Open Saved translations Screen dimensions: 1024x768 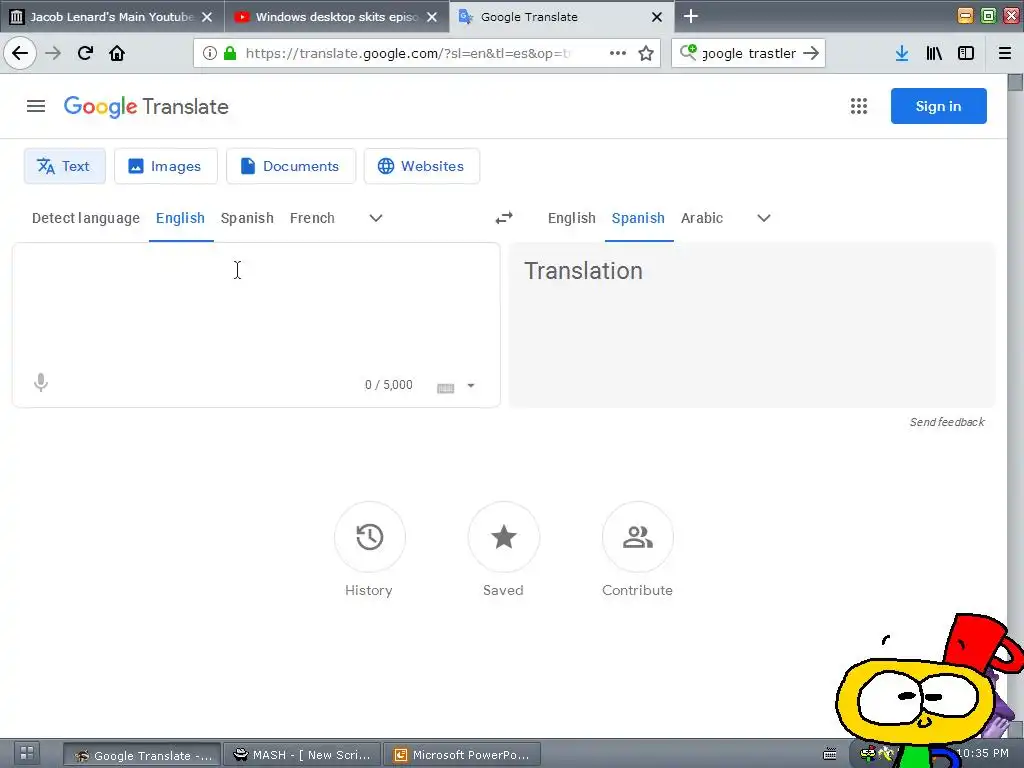tap(504, 537)
